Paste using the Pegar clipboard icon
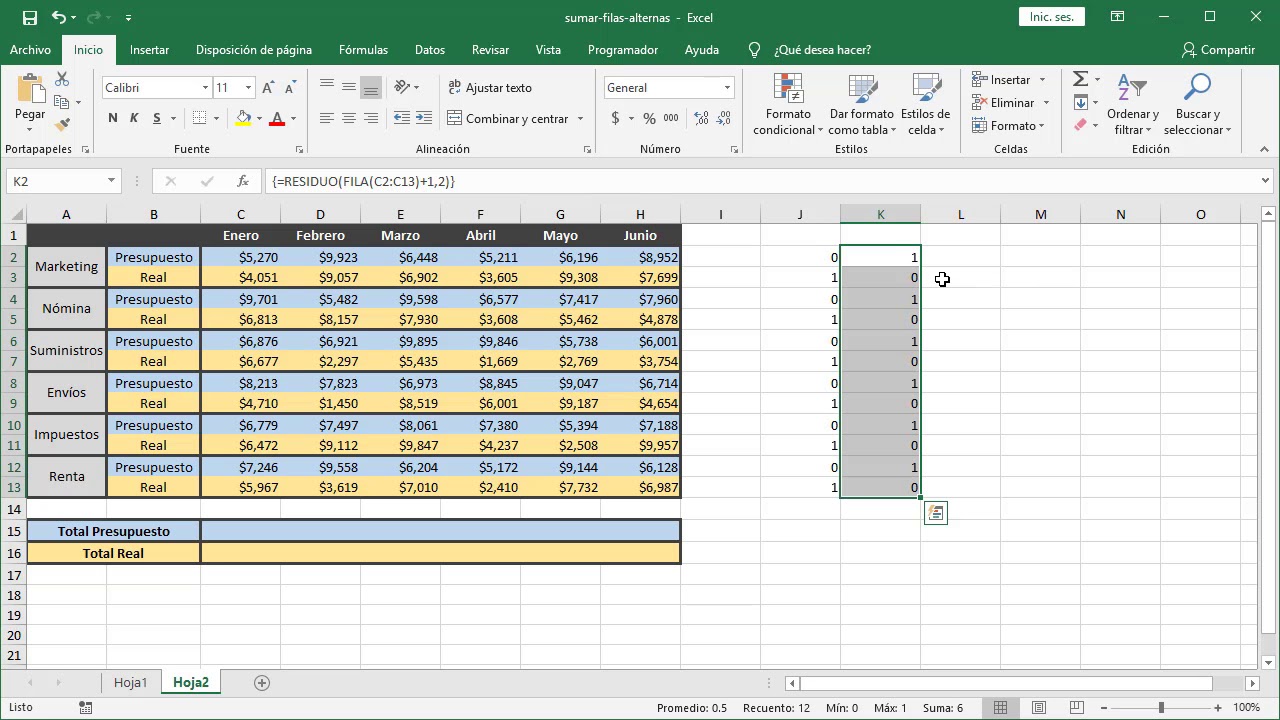This screenshot has width=1280, height=720. tap(30, 88)
